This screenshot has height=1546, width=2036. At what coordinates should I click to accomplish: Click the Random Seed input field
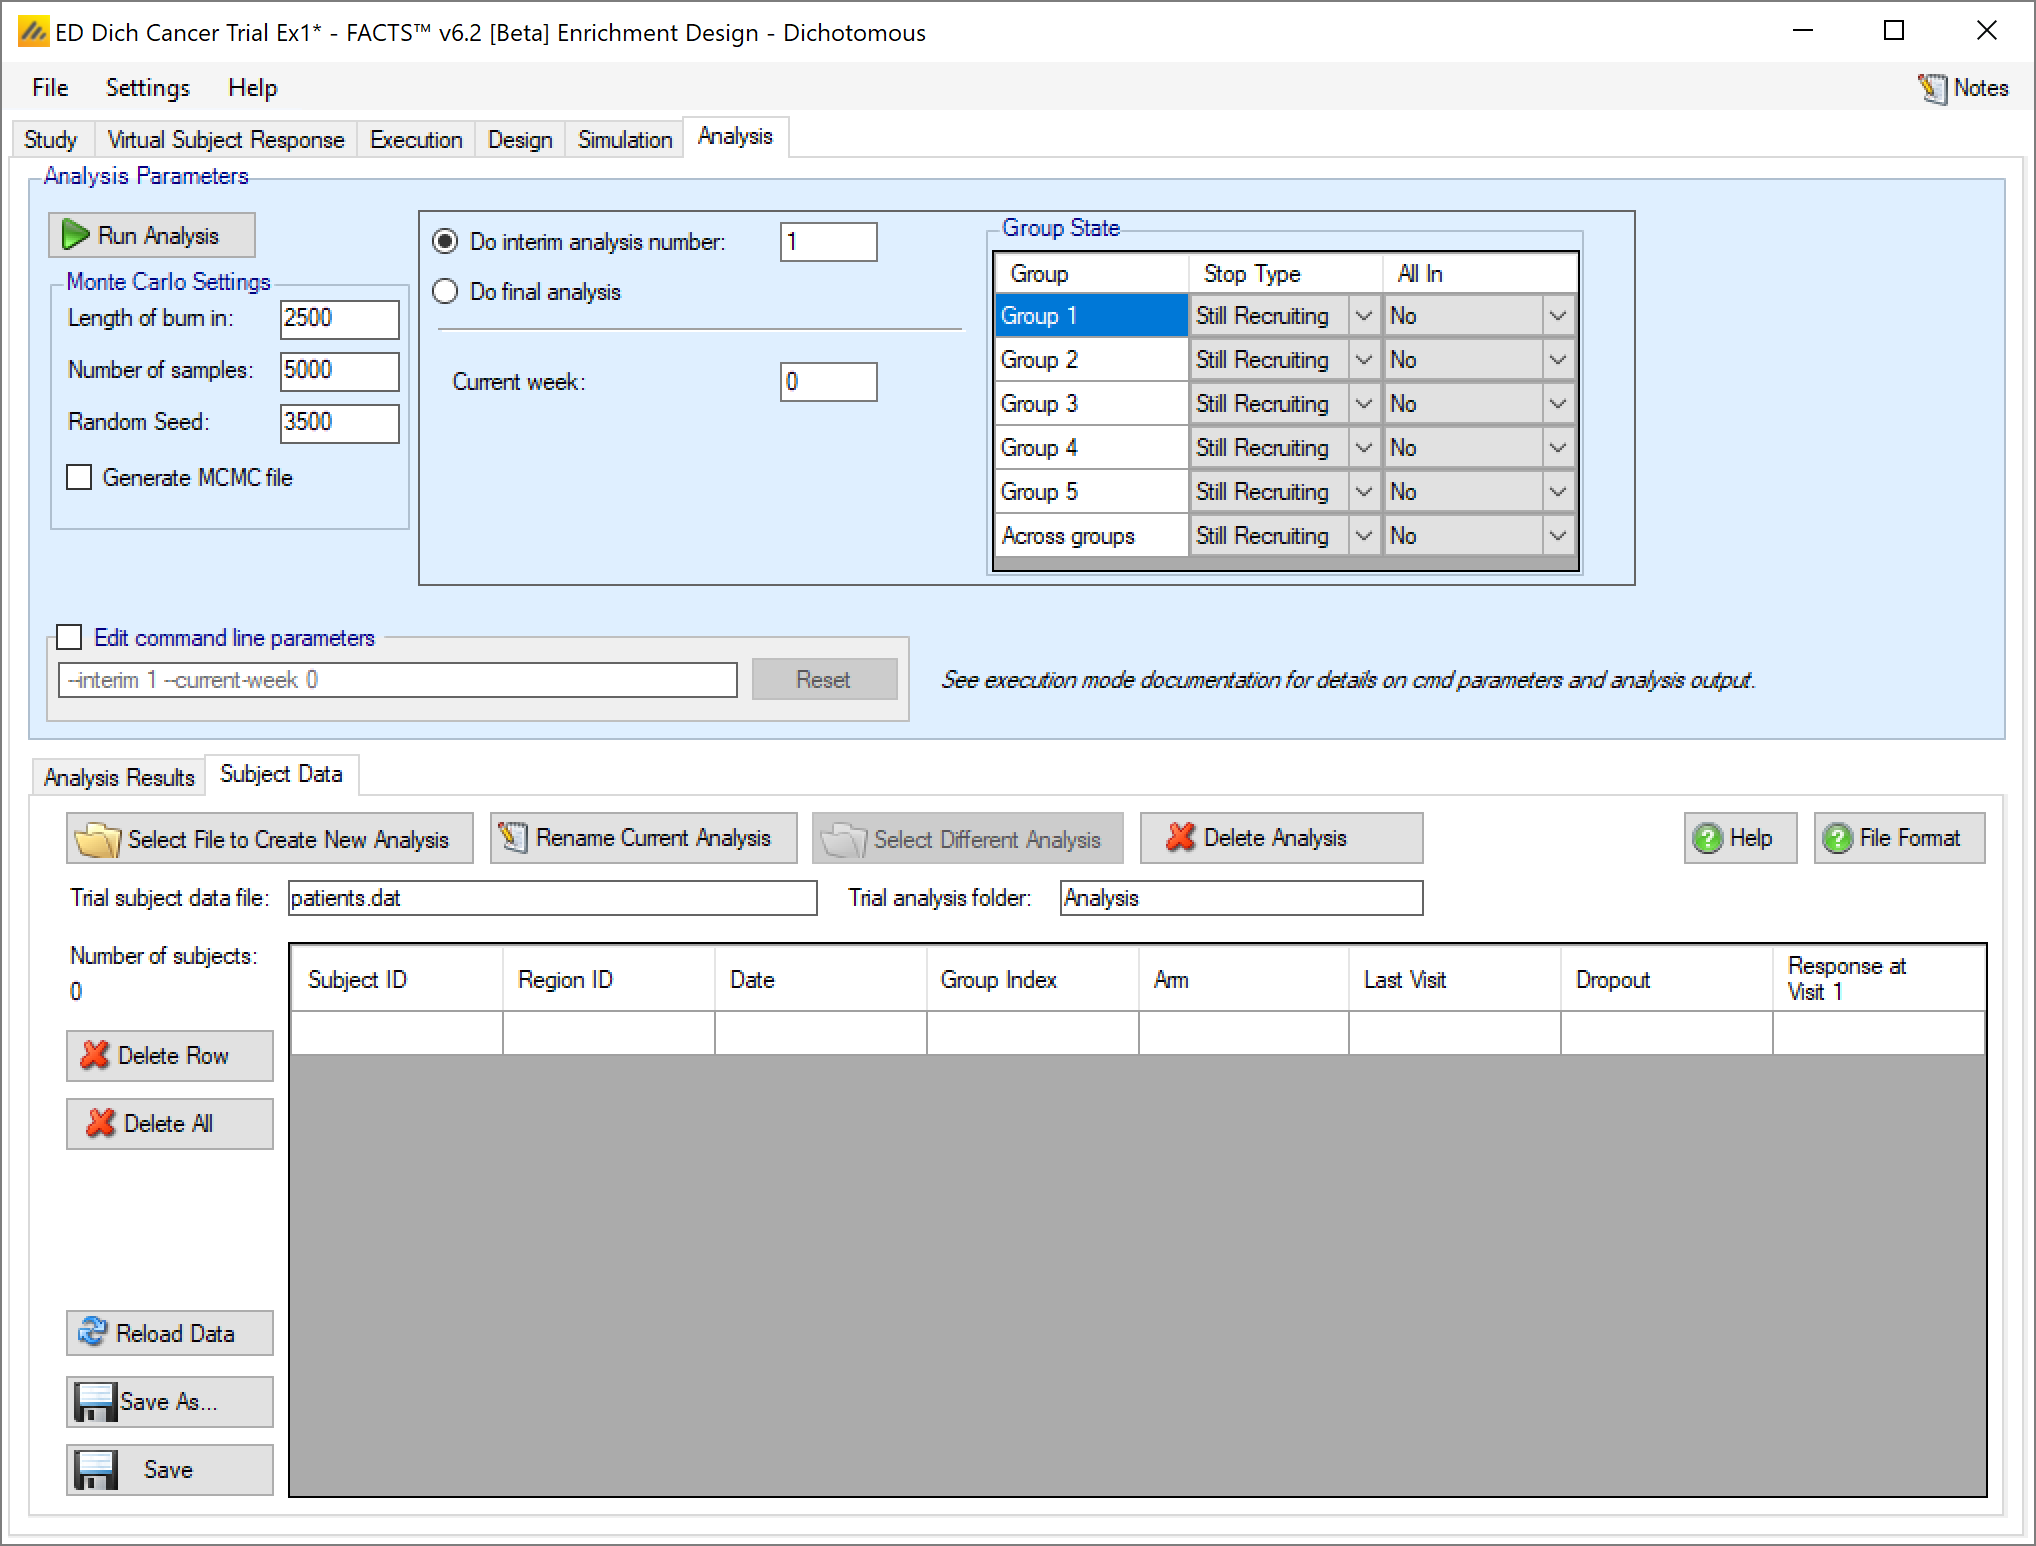(339, 422)
